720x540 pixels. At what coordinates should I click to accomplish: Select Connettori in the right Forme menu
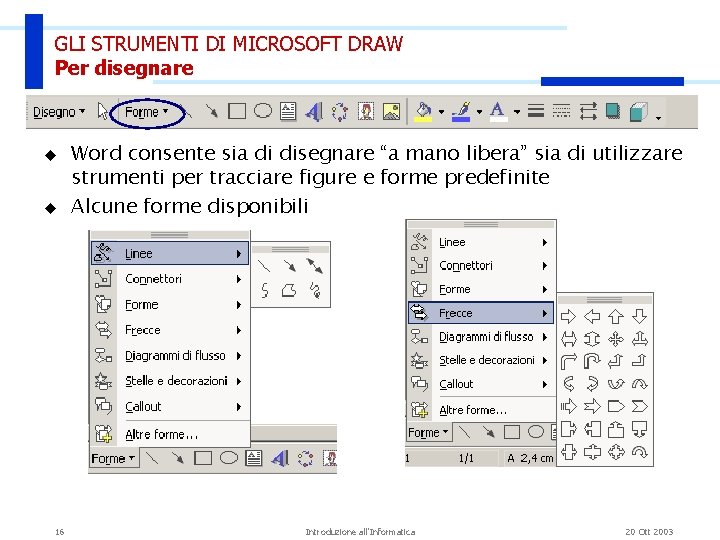[481, 265]
